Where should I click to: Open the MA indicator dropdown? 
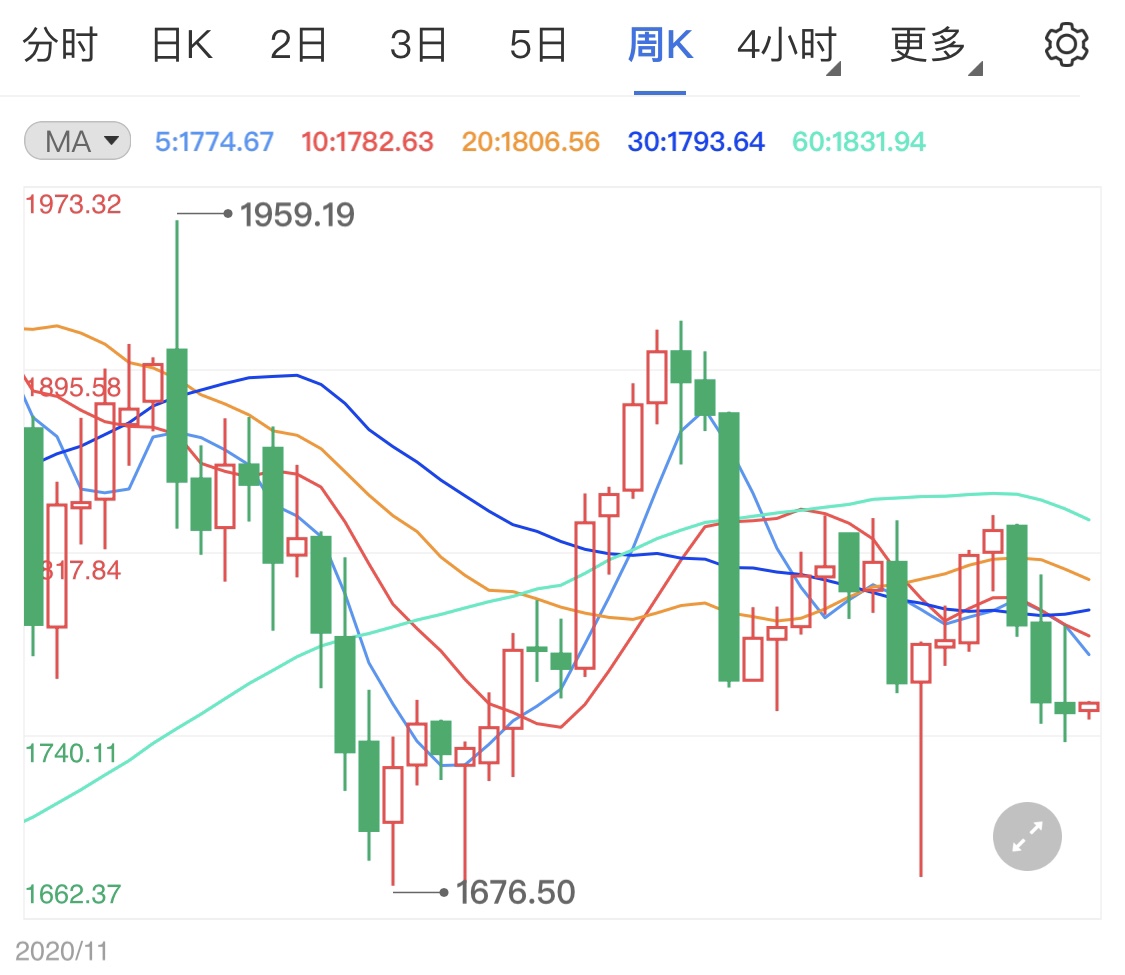[x=77, y=141]
